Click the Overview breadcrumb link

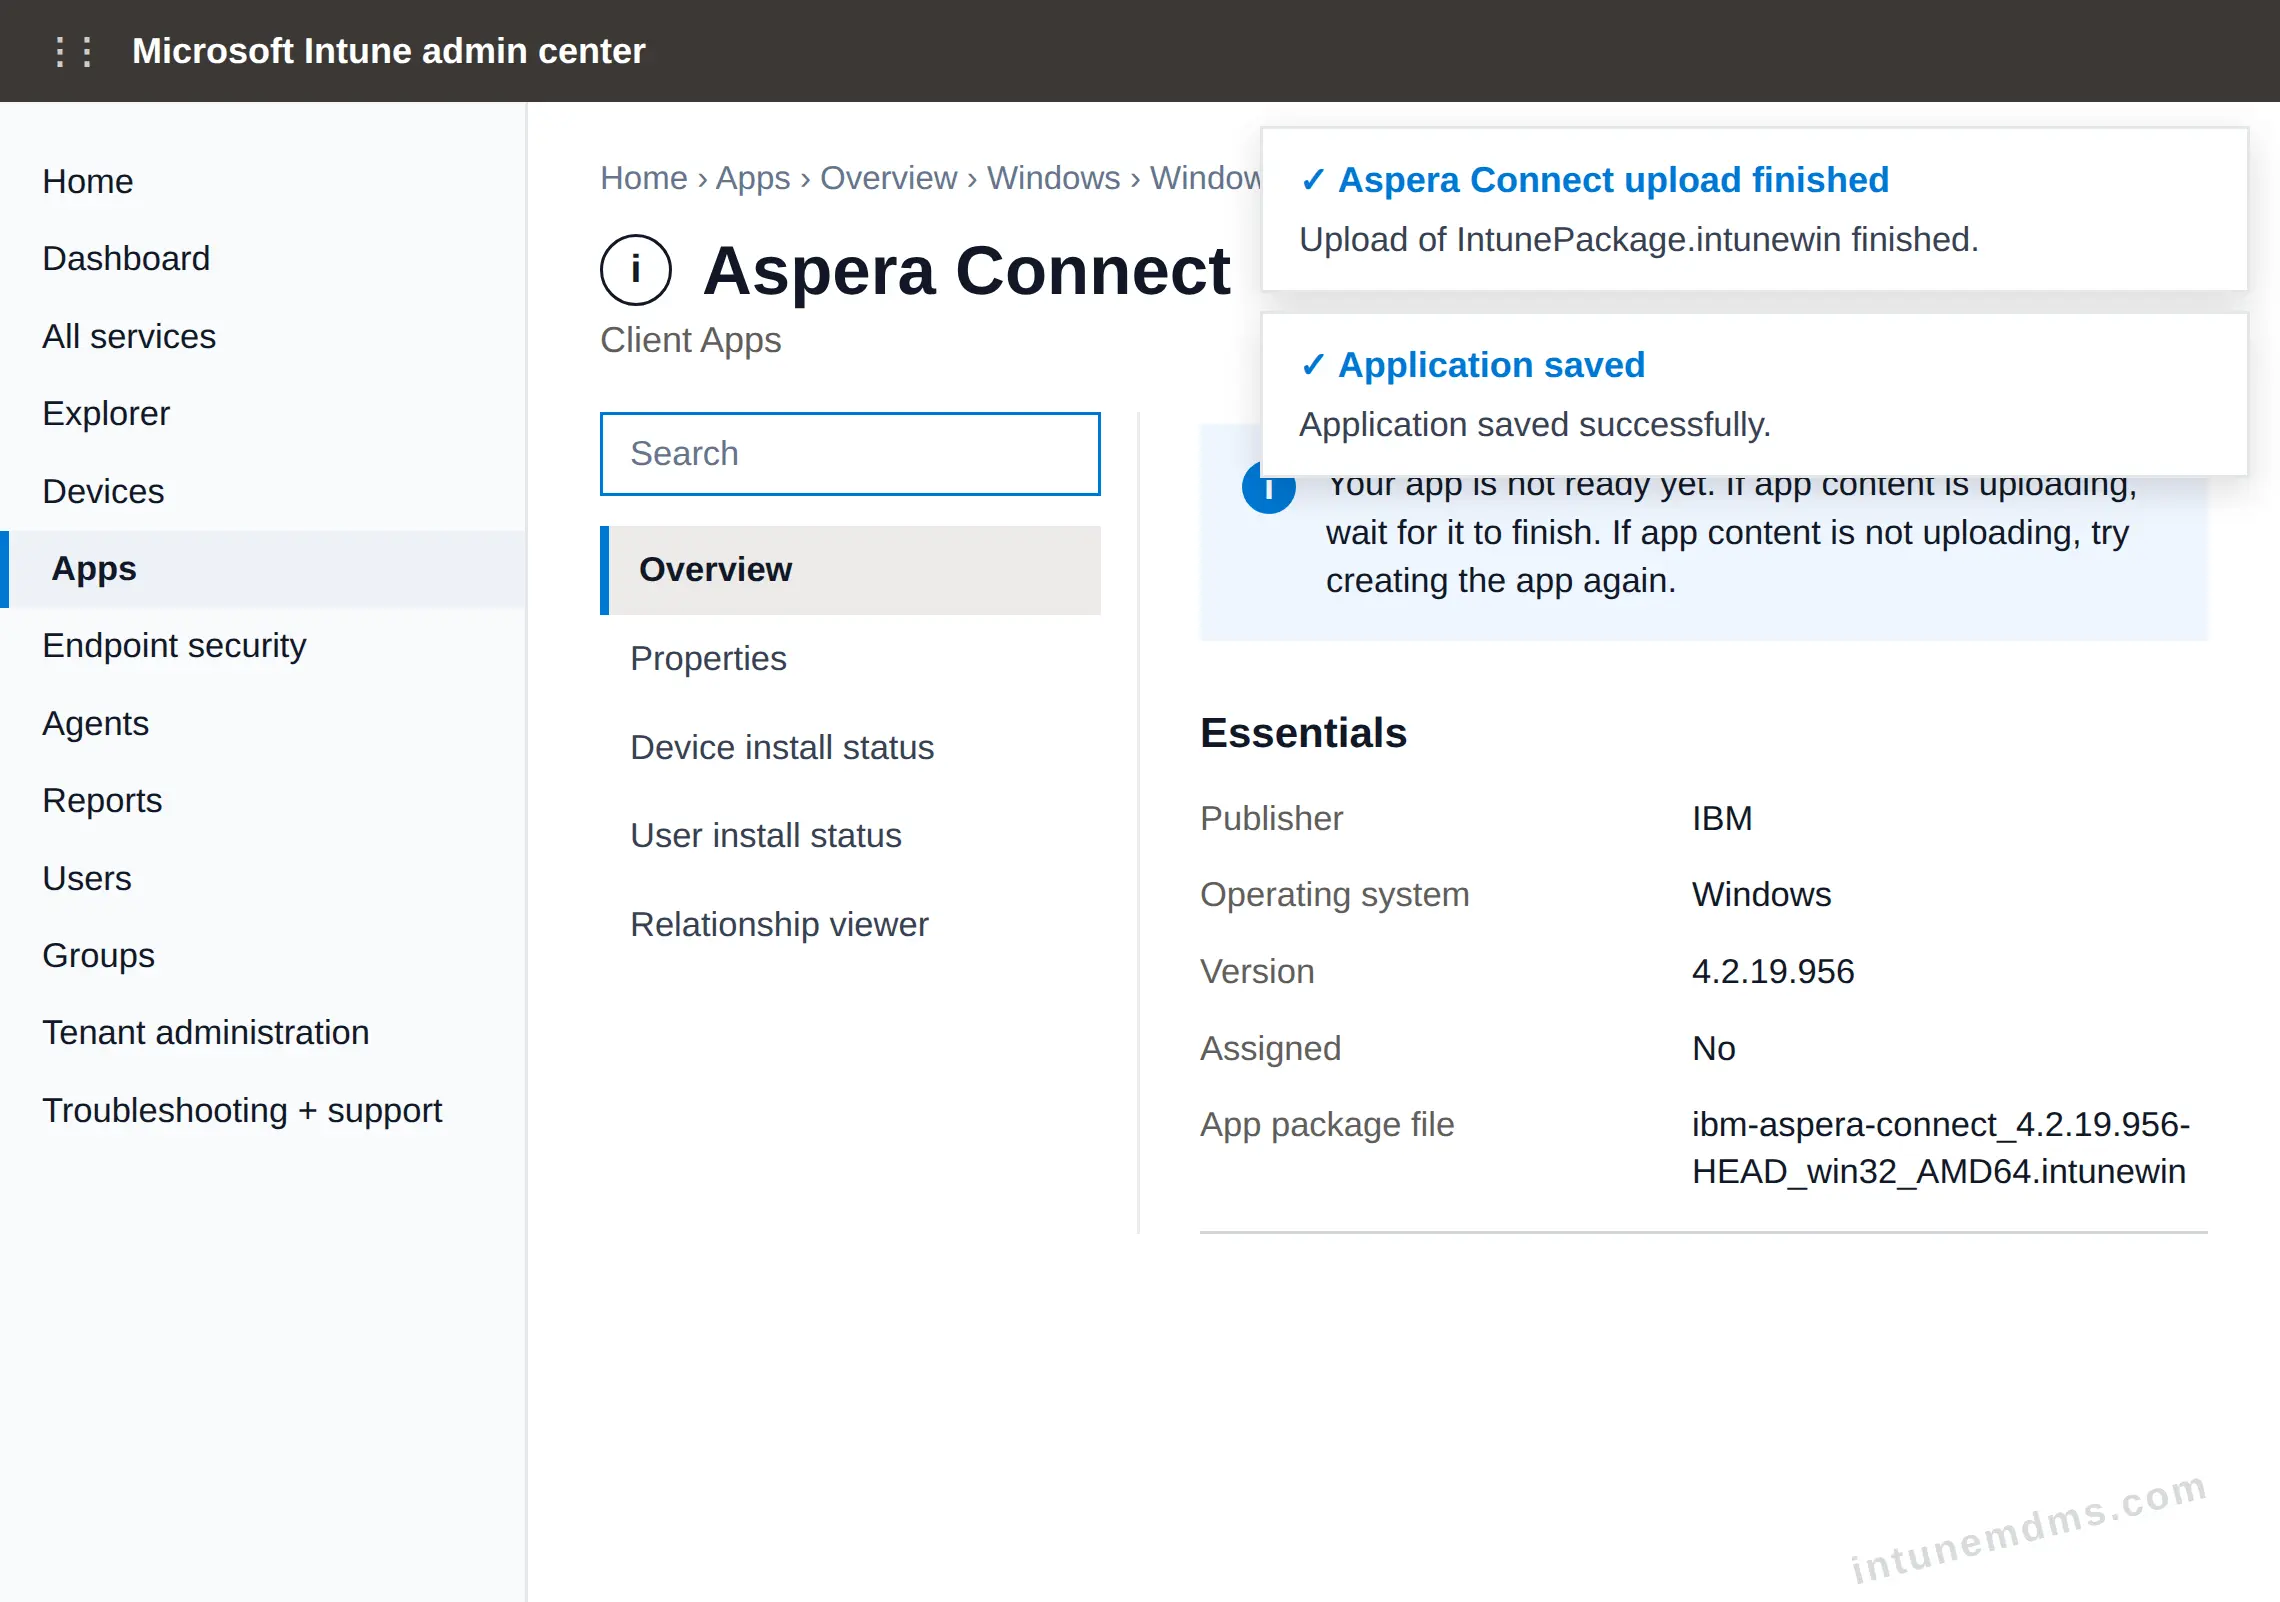888,177
